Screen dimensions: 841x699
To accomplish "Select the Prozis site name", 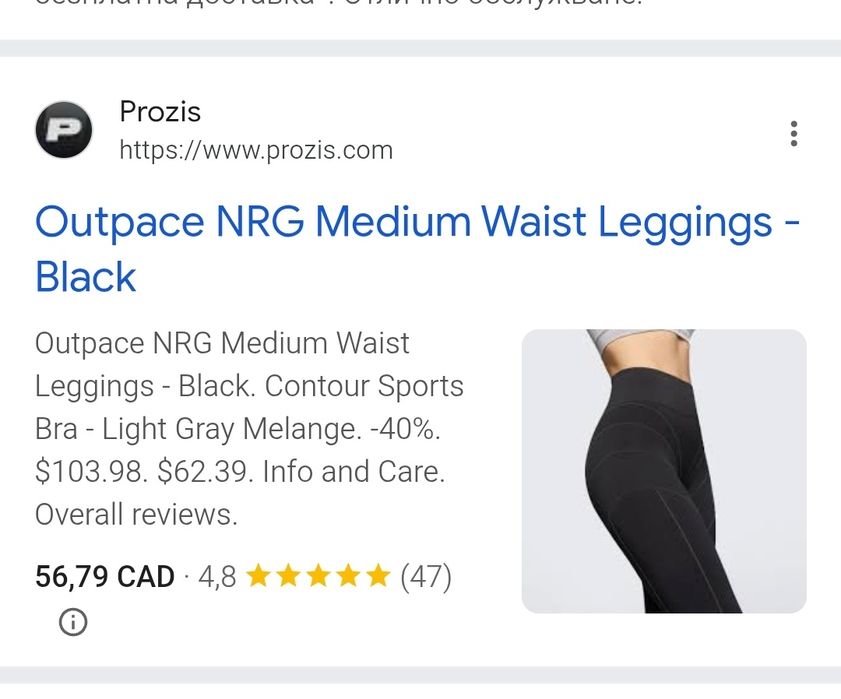I will coord(160,112).
